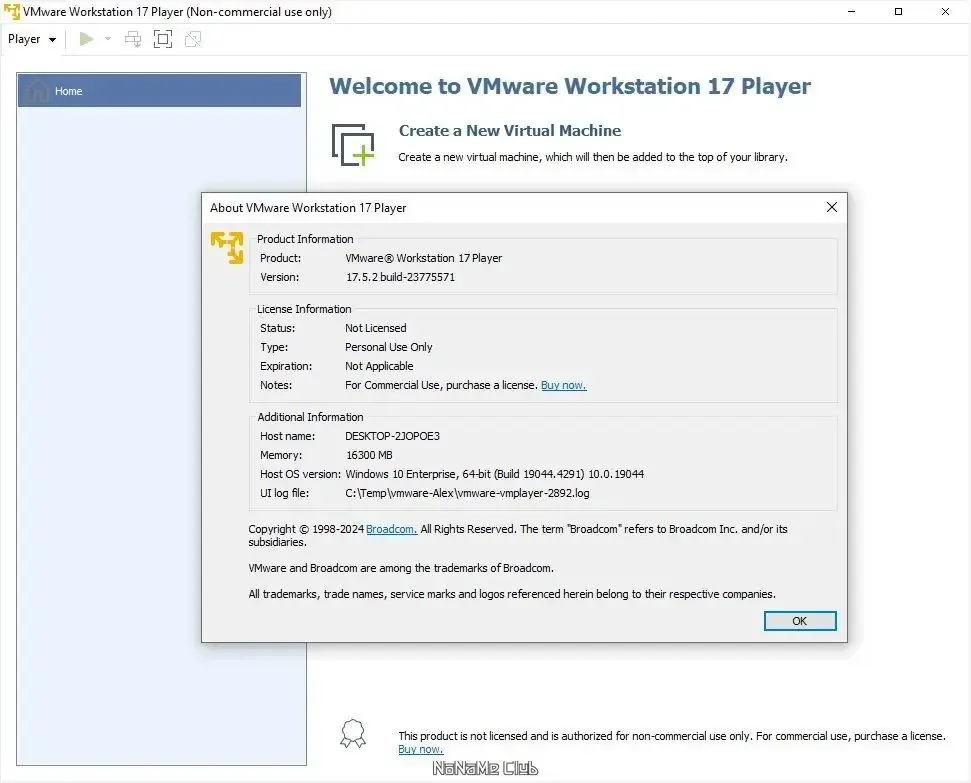
Task: Minimize the VMware Player main window
Action: click(851, 12)
